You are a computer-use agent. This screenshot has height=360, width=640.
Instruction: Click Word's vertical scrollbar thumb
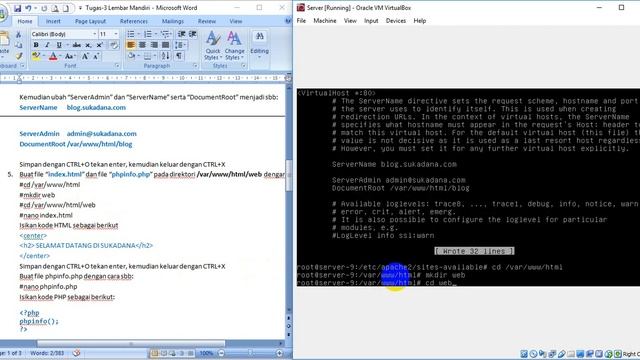[289, 176]
